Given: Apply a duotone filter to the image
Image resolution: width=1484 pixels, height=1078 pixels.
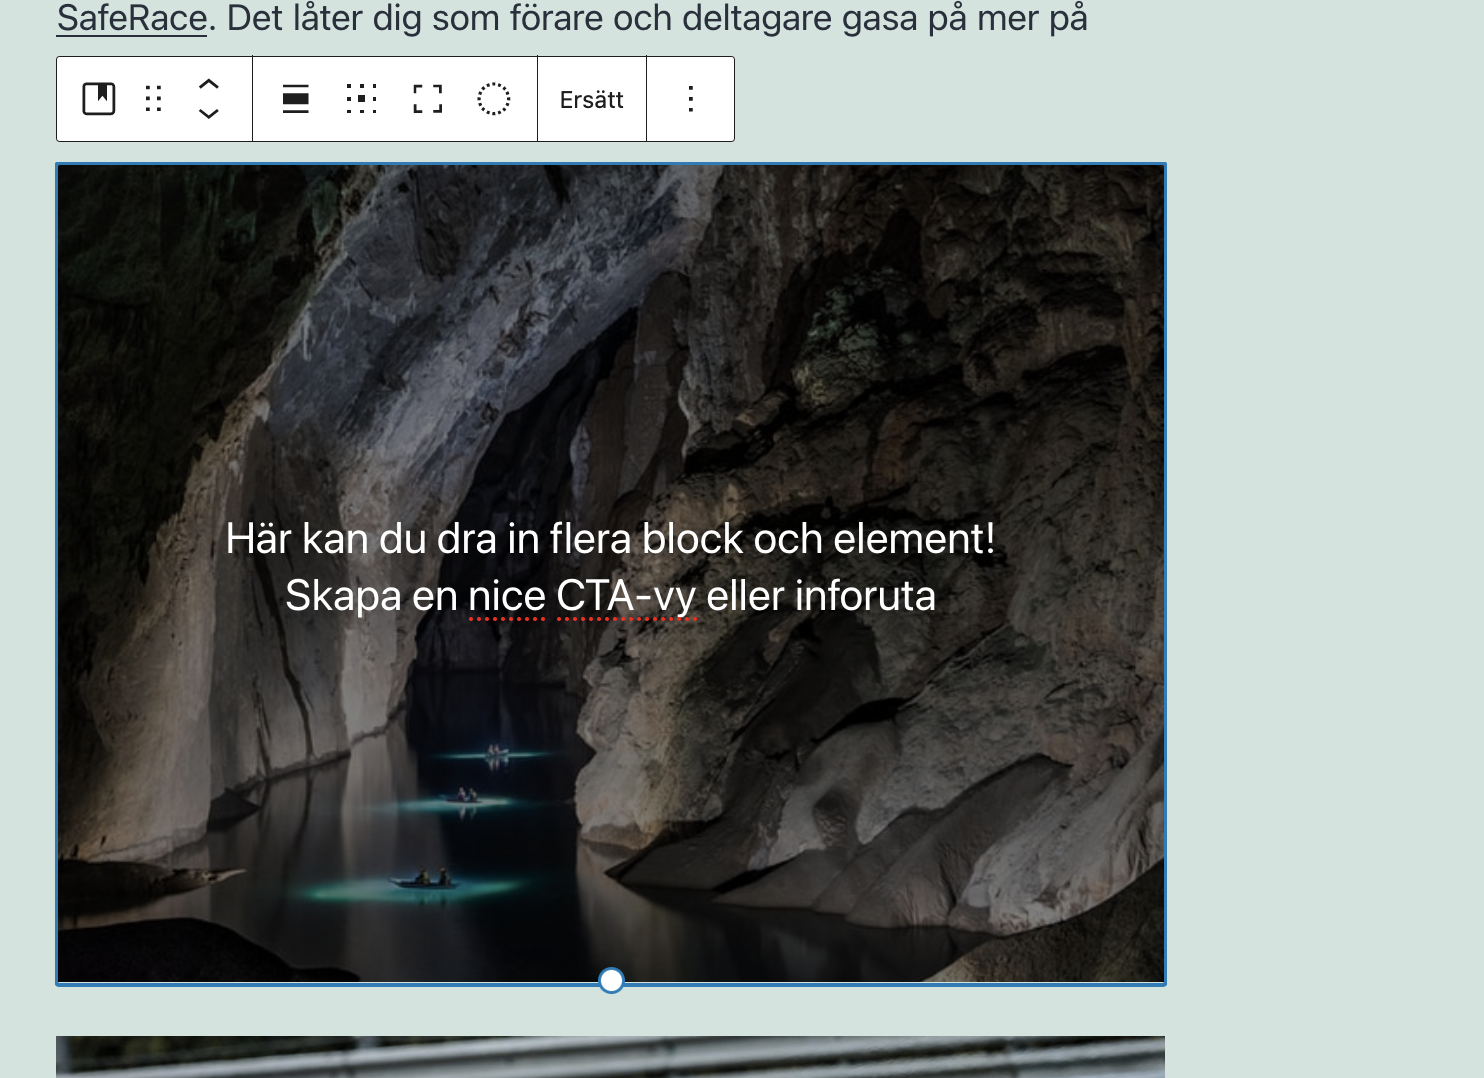Looking at the screenshot, I should 493,98.
